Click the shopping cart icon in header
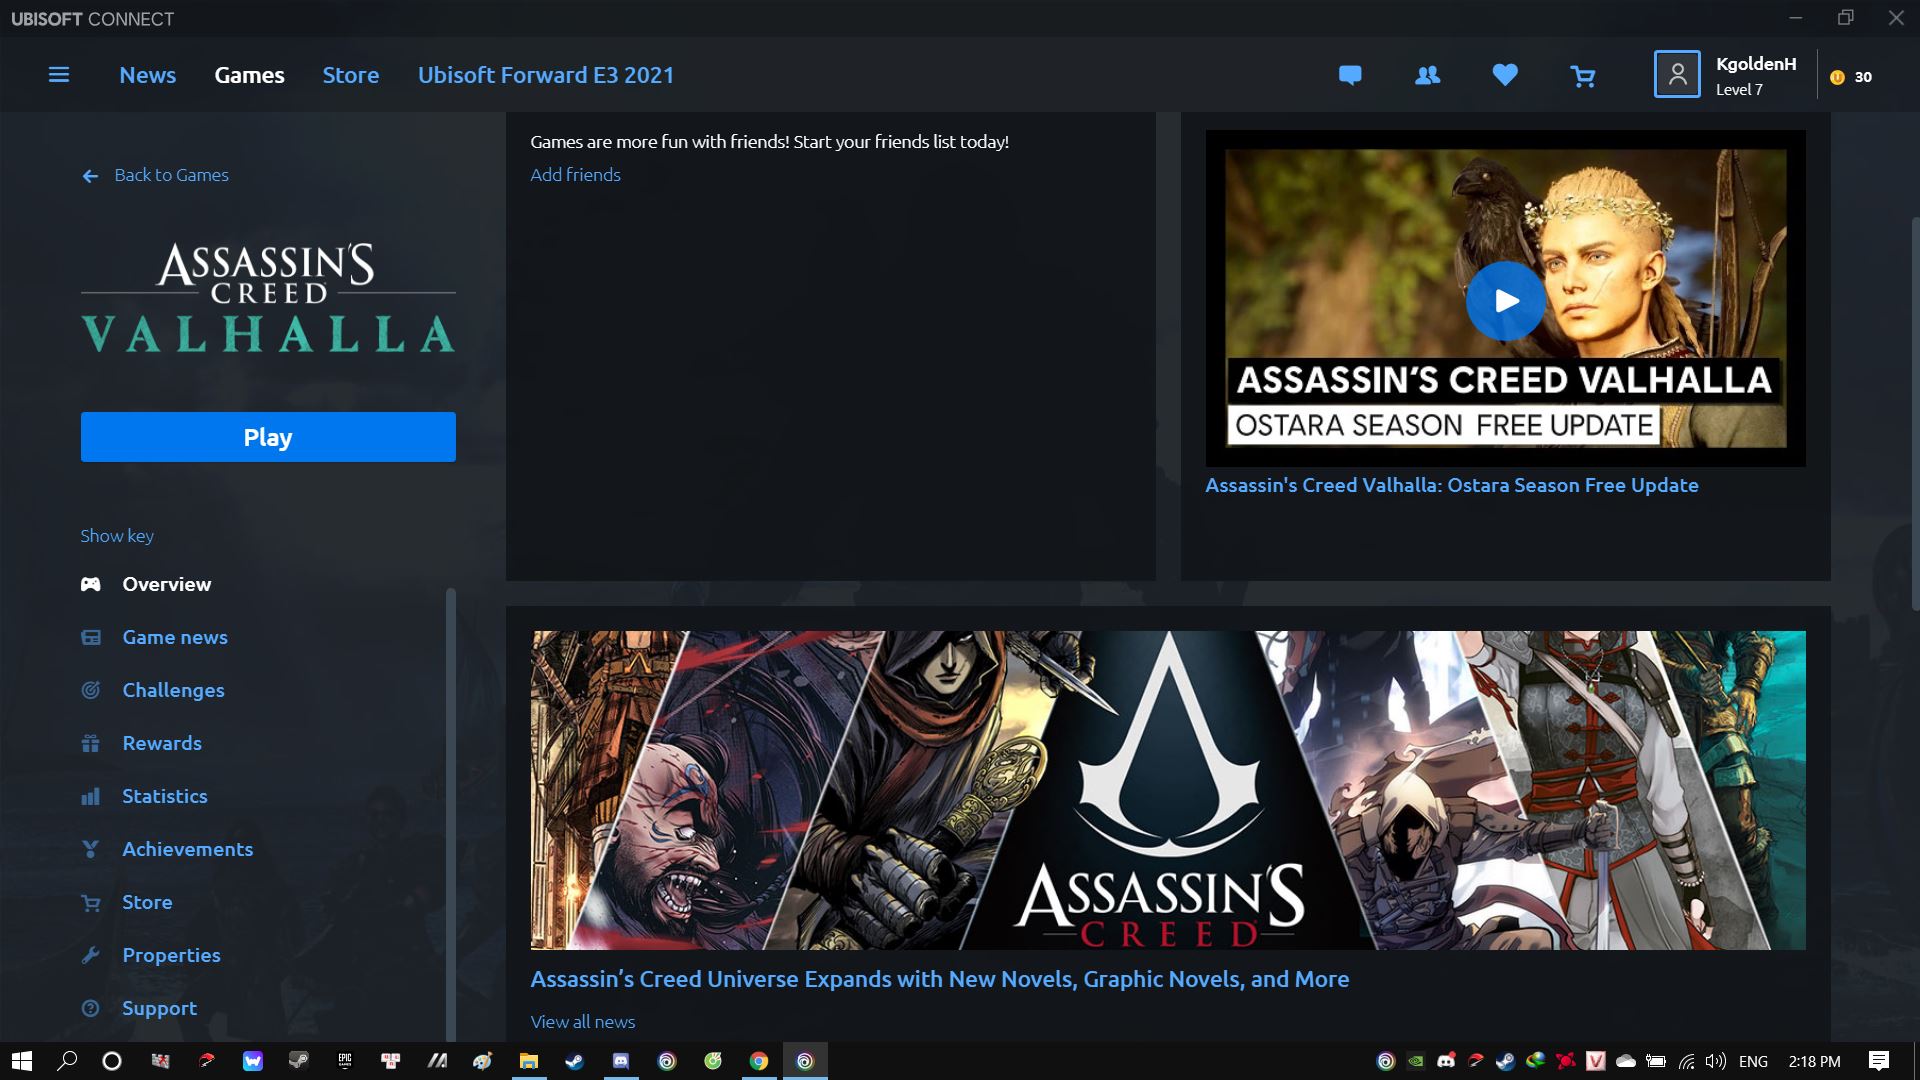Screen dimensions: 1920x1080 pos(1582,75)
